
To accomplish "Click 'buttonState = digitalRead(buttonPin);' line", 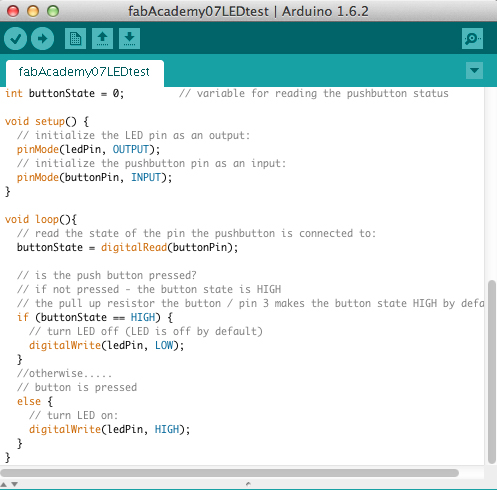I will click(x=127, y=247).
